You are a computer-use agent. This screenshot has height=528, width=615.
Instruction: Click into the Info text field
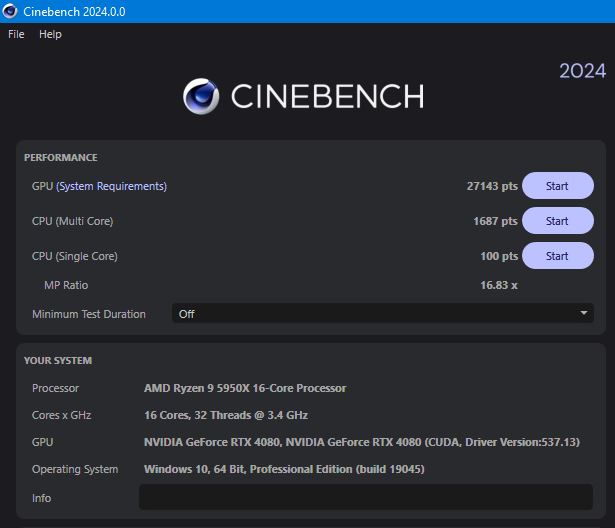pyautogui.click(x=366, y=497)
